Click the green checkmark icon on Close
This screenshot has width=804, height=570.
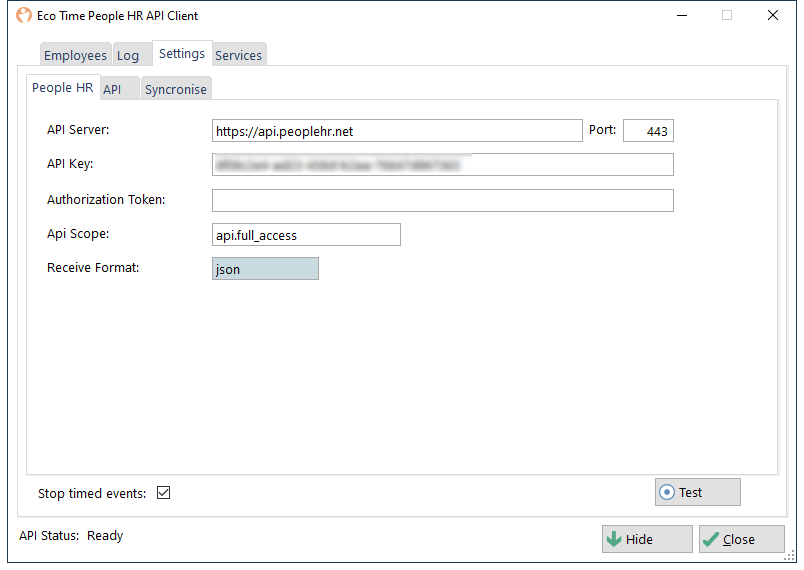click(711, 539)
